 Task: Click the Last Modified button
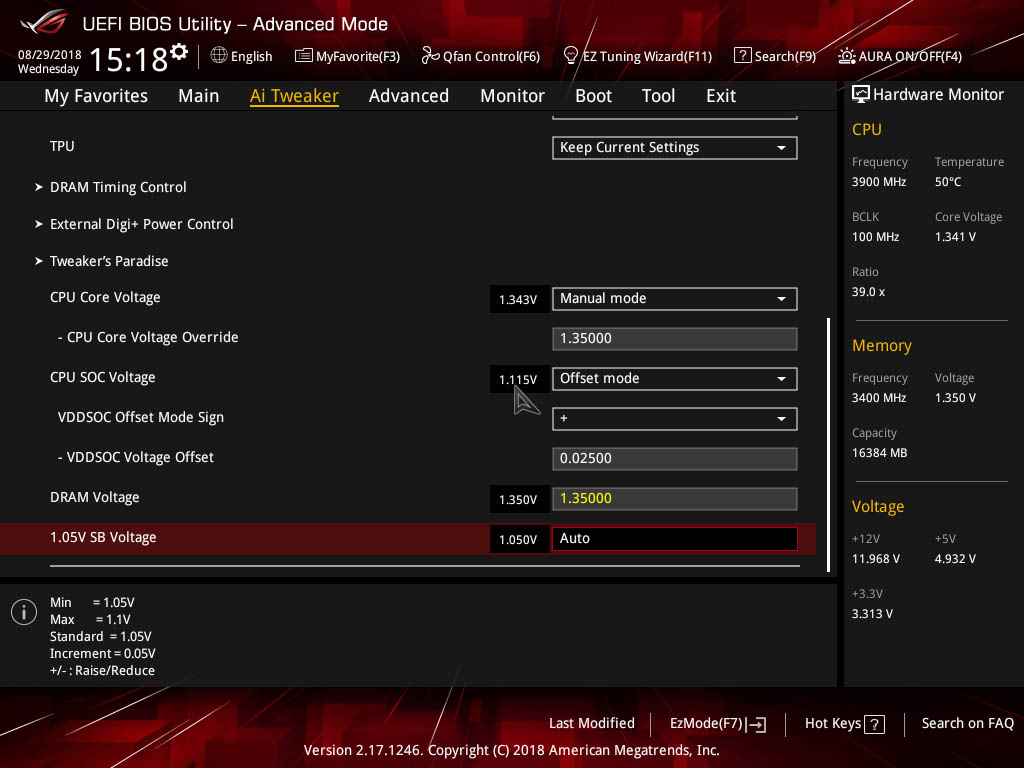(592, 724)
